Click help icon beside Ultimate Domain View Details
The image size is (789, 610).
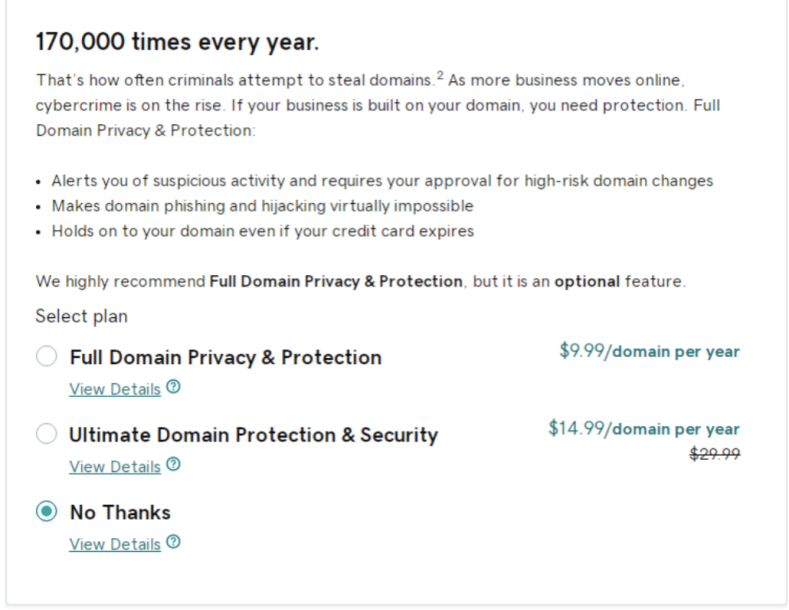[174, 465]
